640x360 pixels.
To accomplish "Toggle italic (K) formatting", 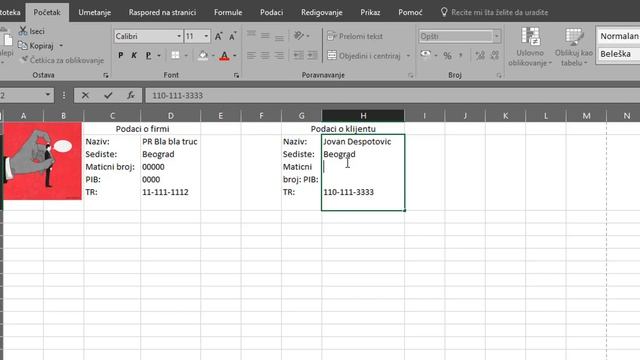I will click(134, 55).
